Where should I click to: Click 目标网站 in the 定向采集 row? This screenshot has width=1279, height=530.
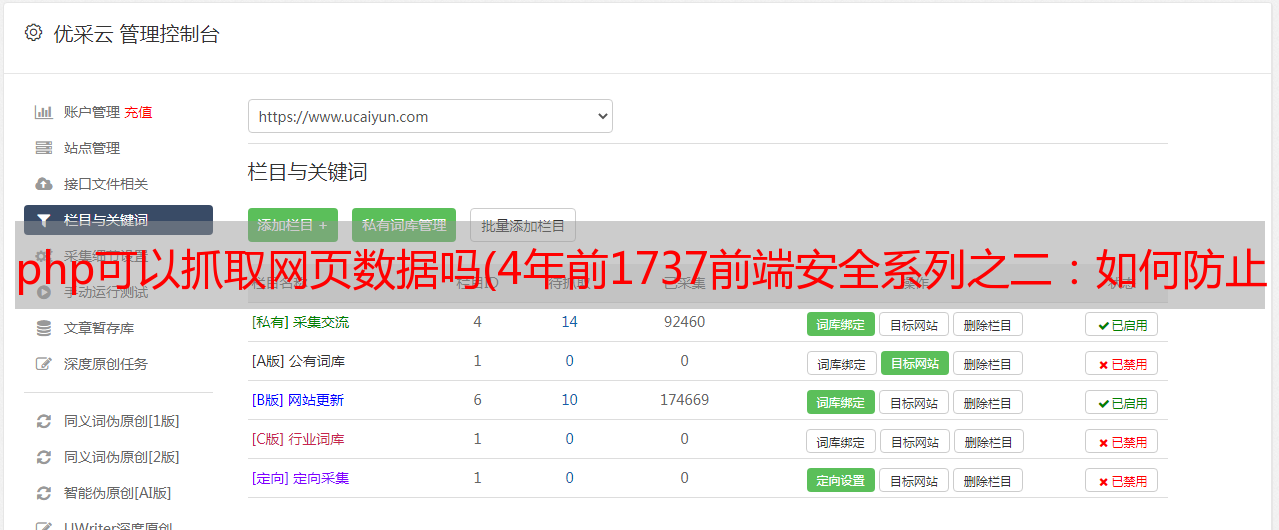click(x=914, y=480)
